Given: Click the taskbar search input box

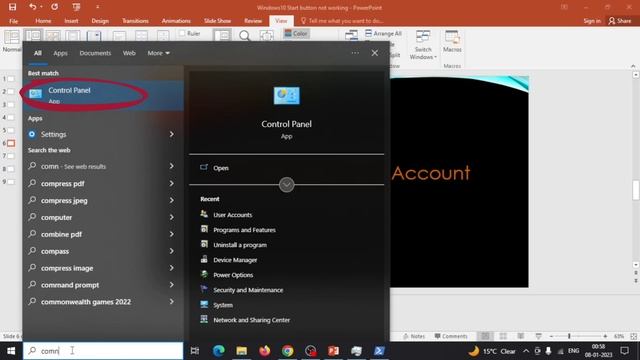Looking at the screenshot, I should pos(103,351).
